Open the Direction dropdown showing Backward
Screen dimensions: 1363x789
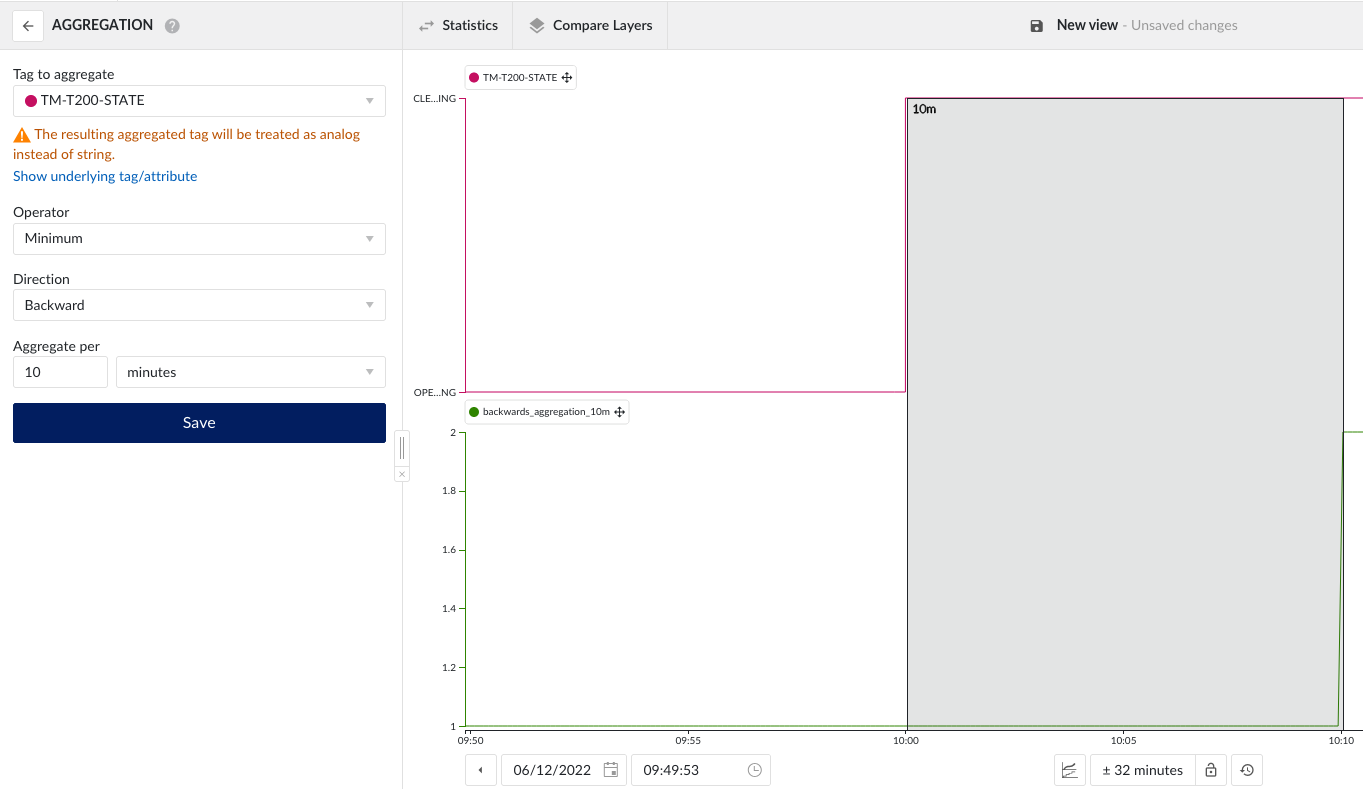199,305
